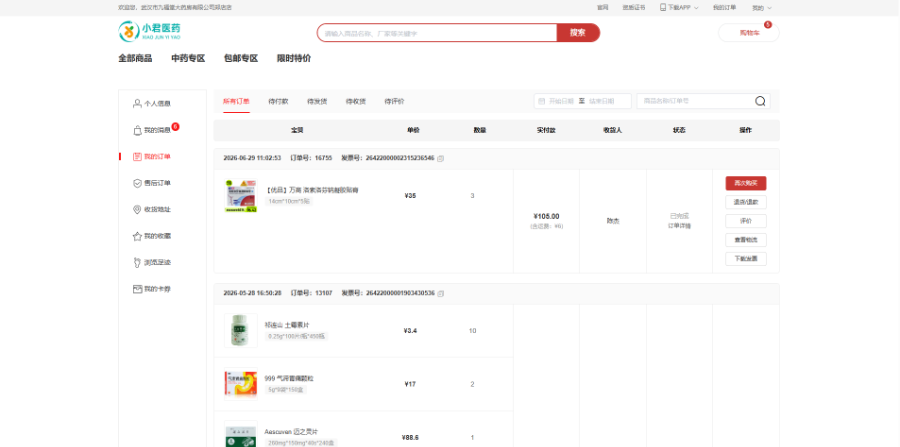Viewport: 900px width, 447px height.
Task: Open the 官网 link in top bar
Action: coord(602,8)
